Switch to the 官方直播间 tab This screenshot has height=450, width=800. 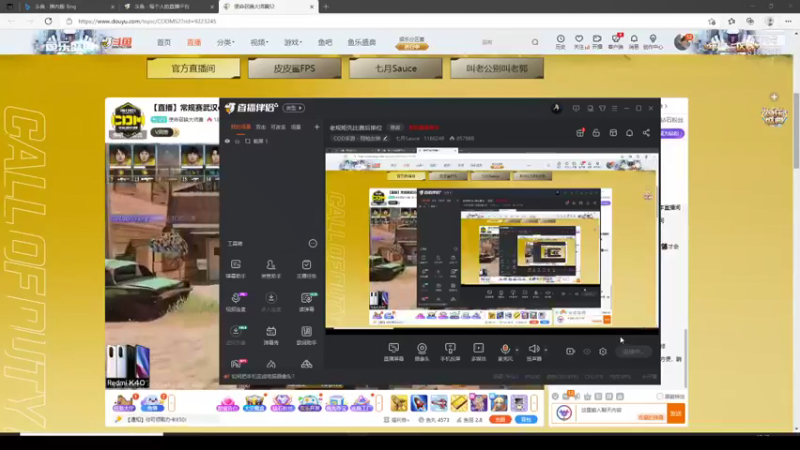click(x=193, y=68)
